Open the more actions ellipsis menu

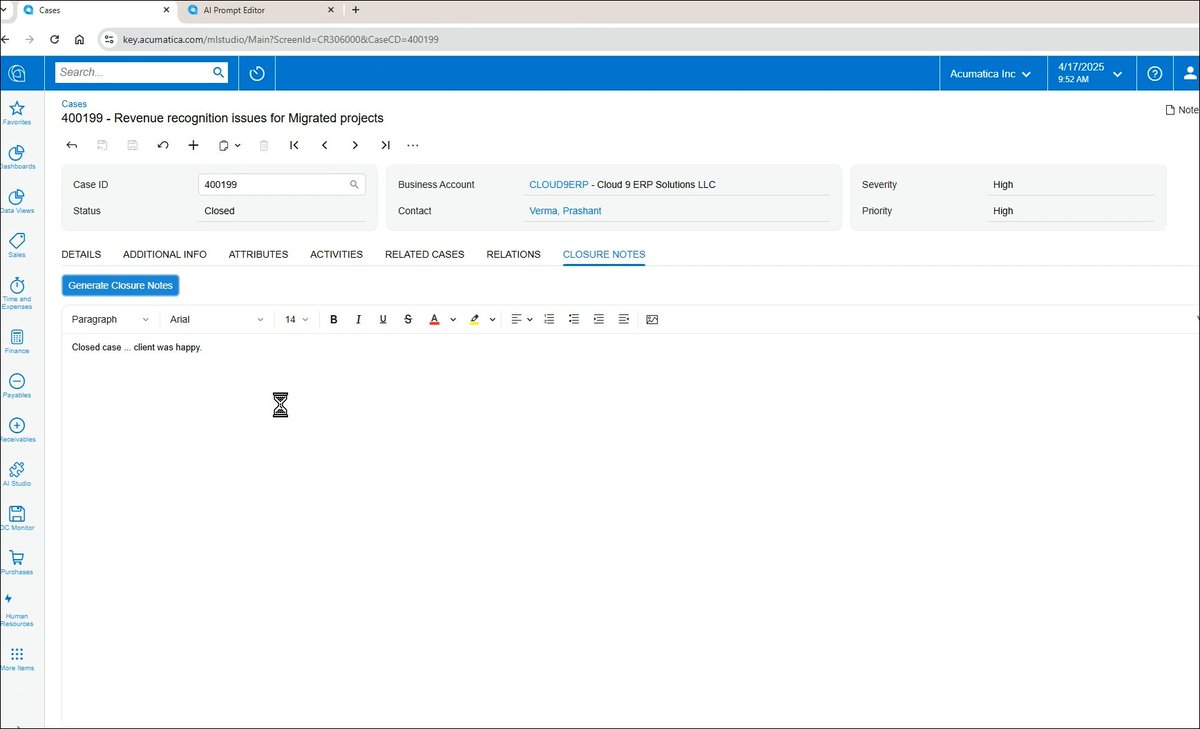(x=413, y=145)
